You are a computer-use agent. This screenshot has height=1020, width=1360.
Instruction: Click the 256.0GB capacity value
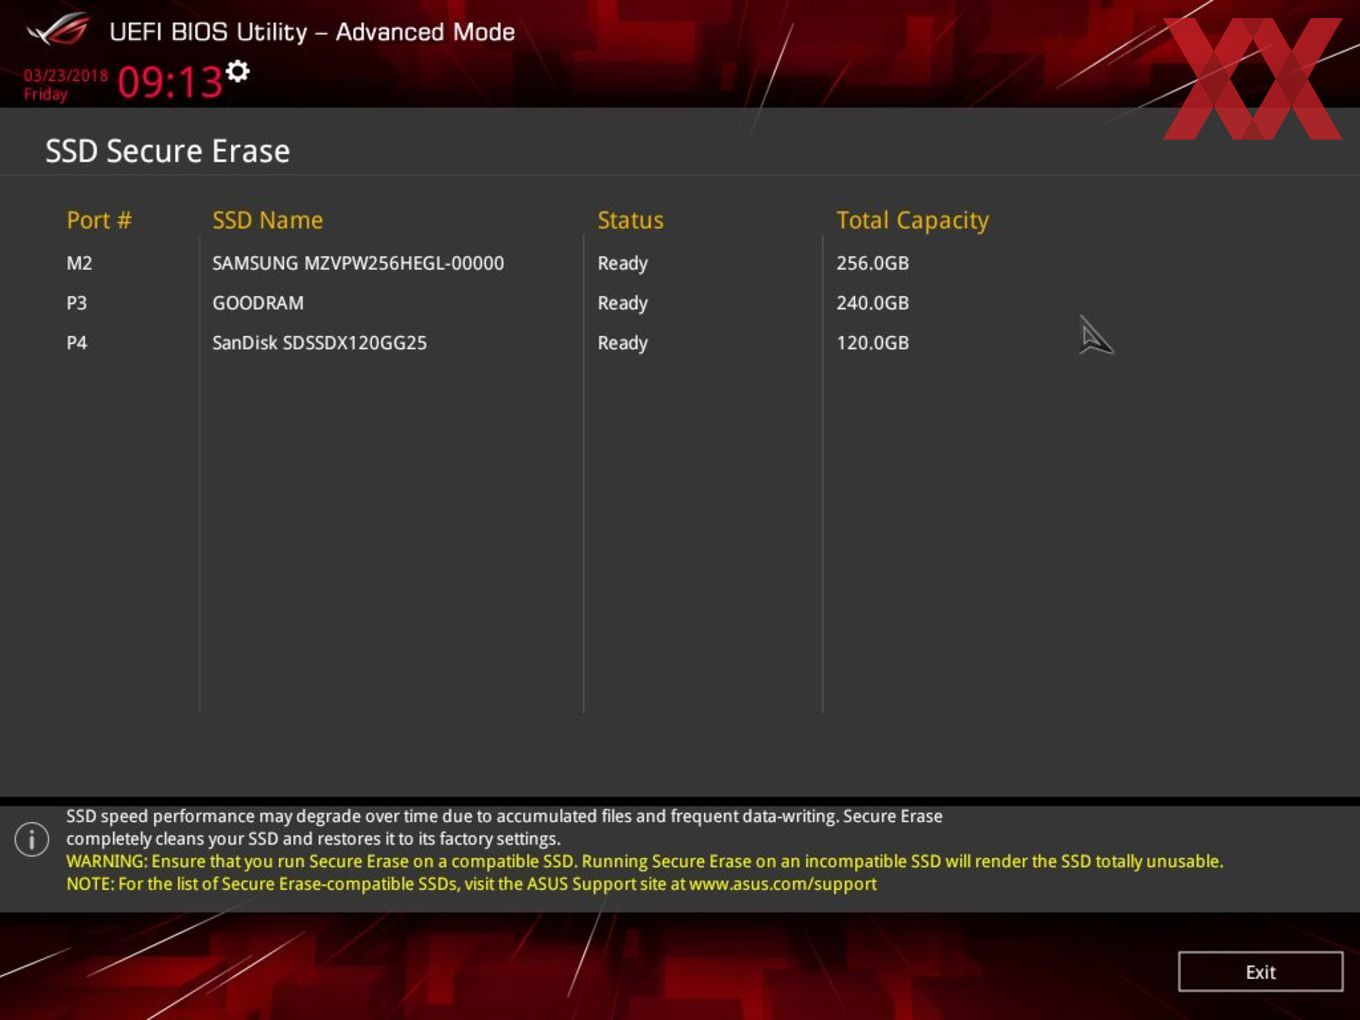(x=873, y=263)
